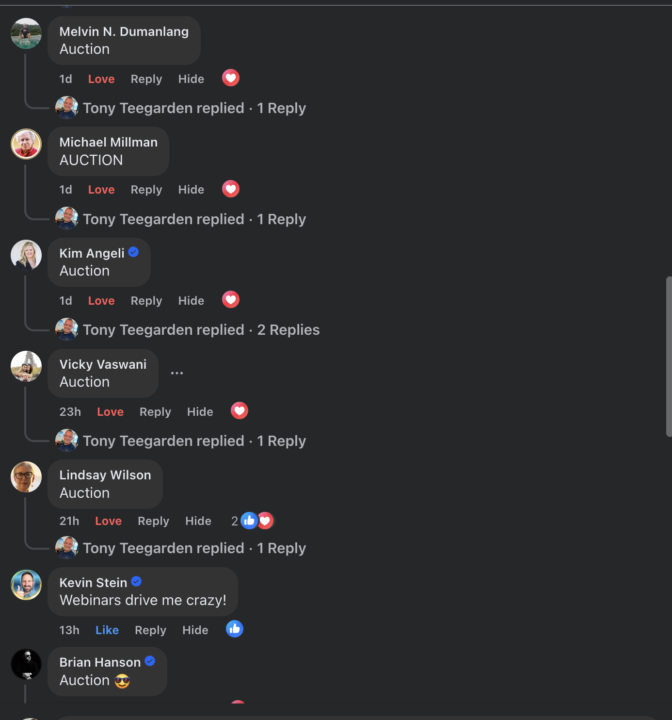Viewport: 672px width, 720px height.
Task: Click the vertical scrollbar thumb
Action: 669,356
